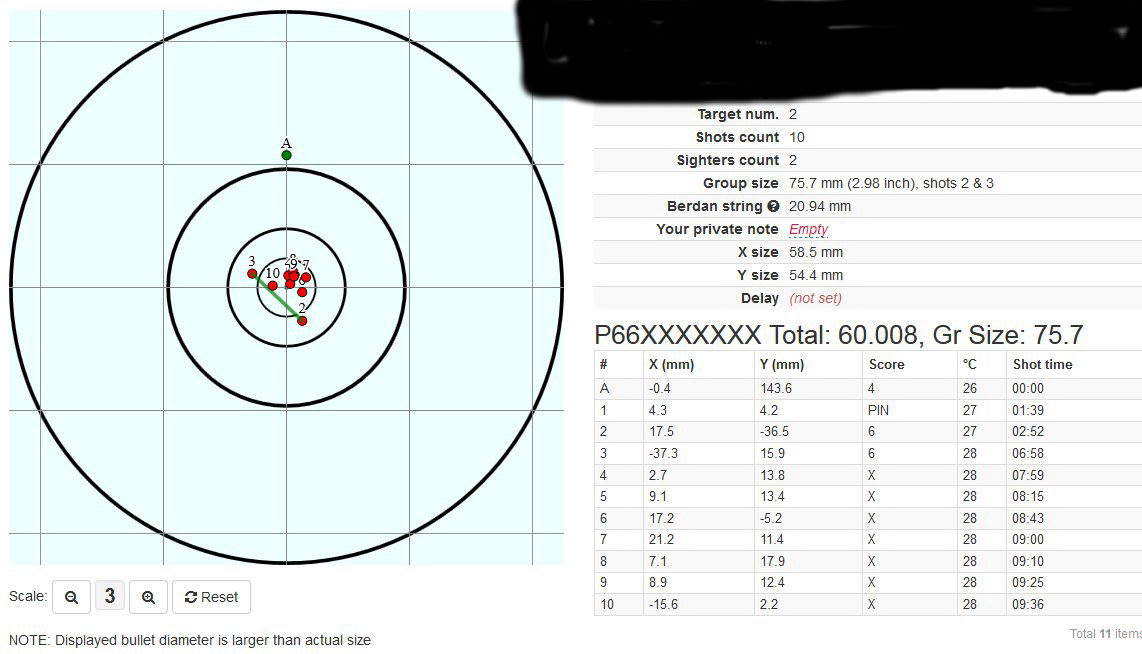Zoom out the target scale
This screenshot has width=1142, height=654.
click(x=71, y=597)
